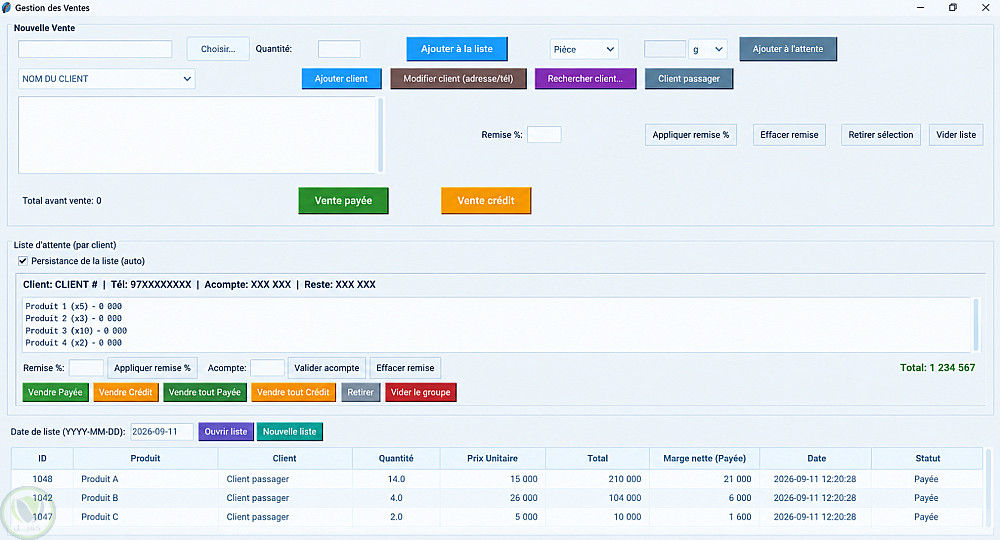Toggle Persistance de la liste checkbox

click(23, 261)
